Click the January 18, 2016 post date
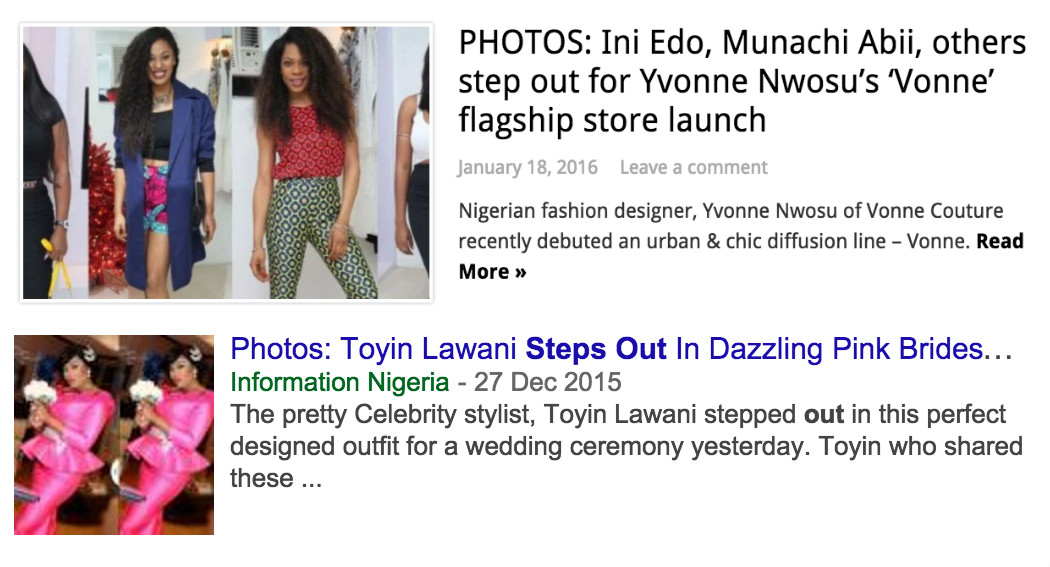1050x567 pixels. (x=527, y=167)
